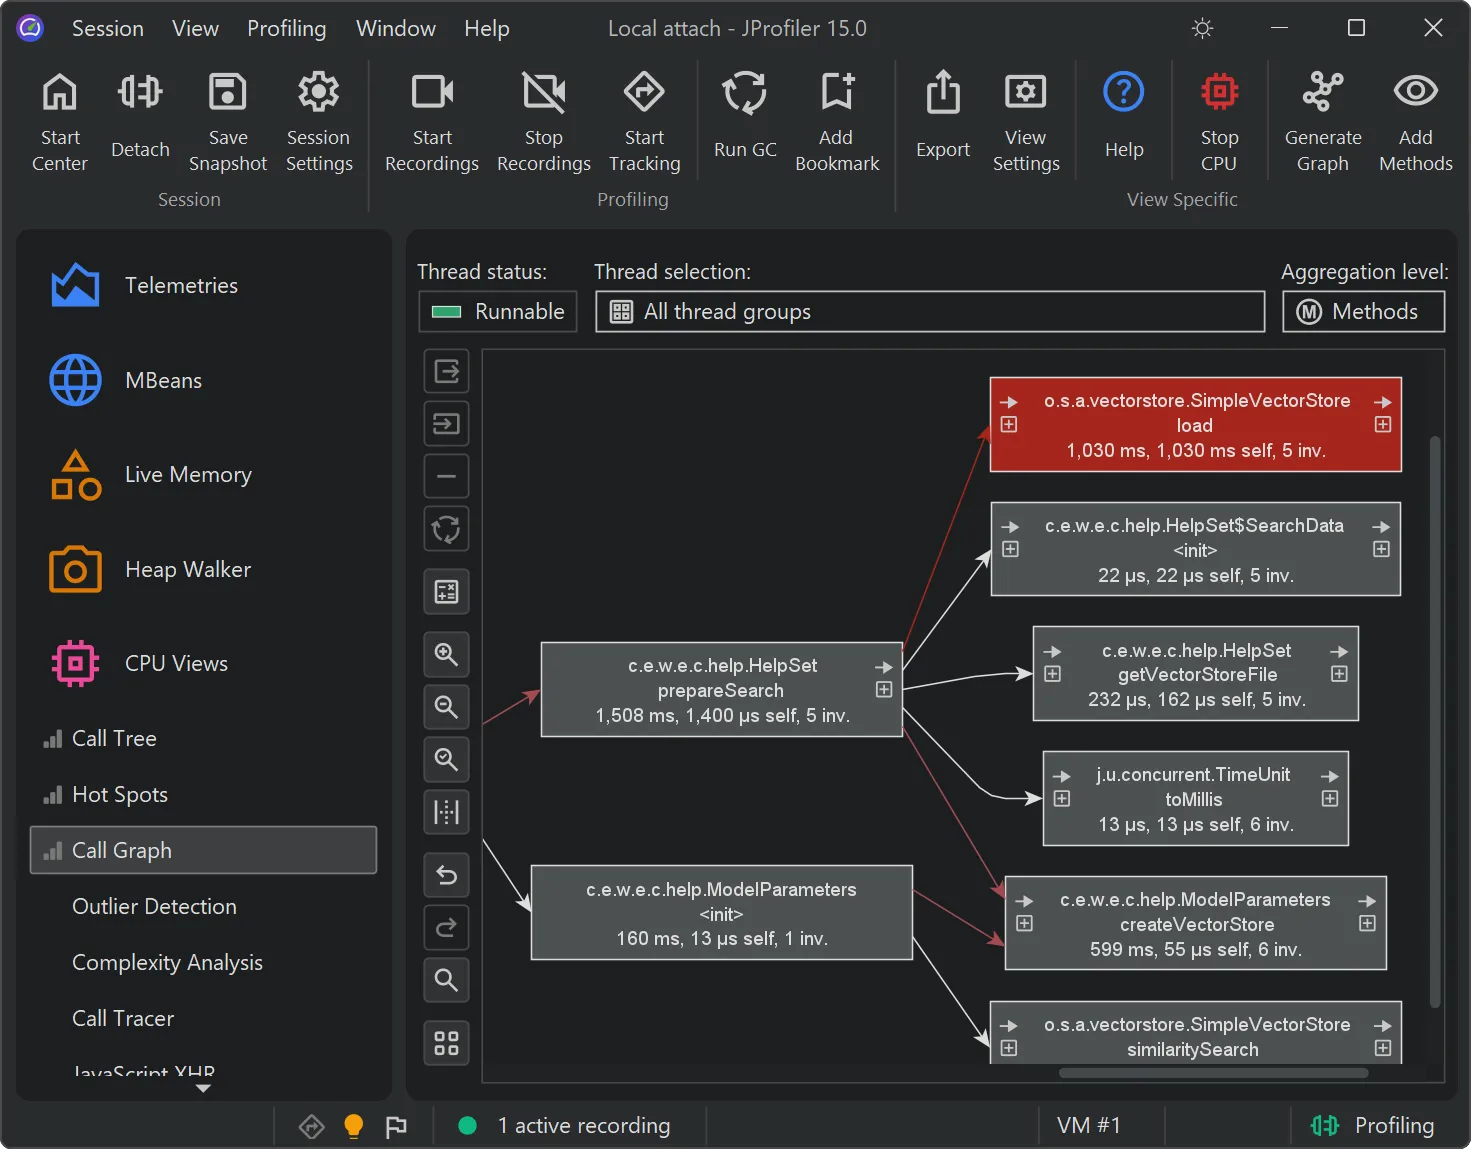This screenshot has width=1471, height=1149.
Task: Open Heap Walker from the sidebar
Action: coord(187,569)
